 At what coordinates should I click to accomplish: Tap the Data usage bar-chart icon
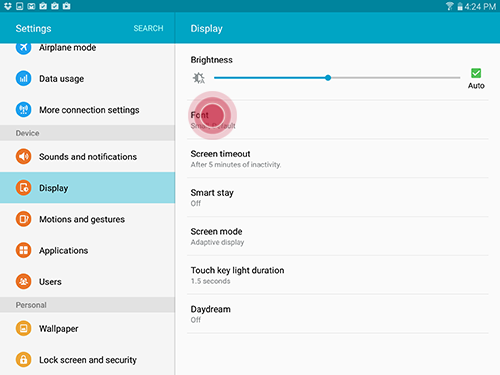click(23, 78)
